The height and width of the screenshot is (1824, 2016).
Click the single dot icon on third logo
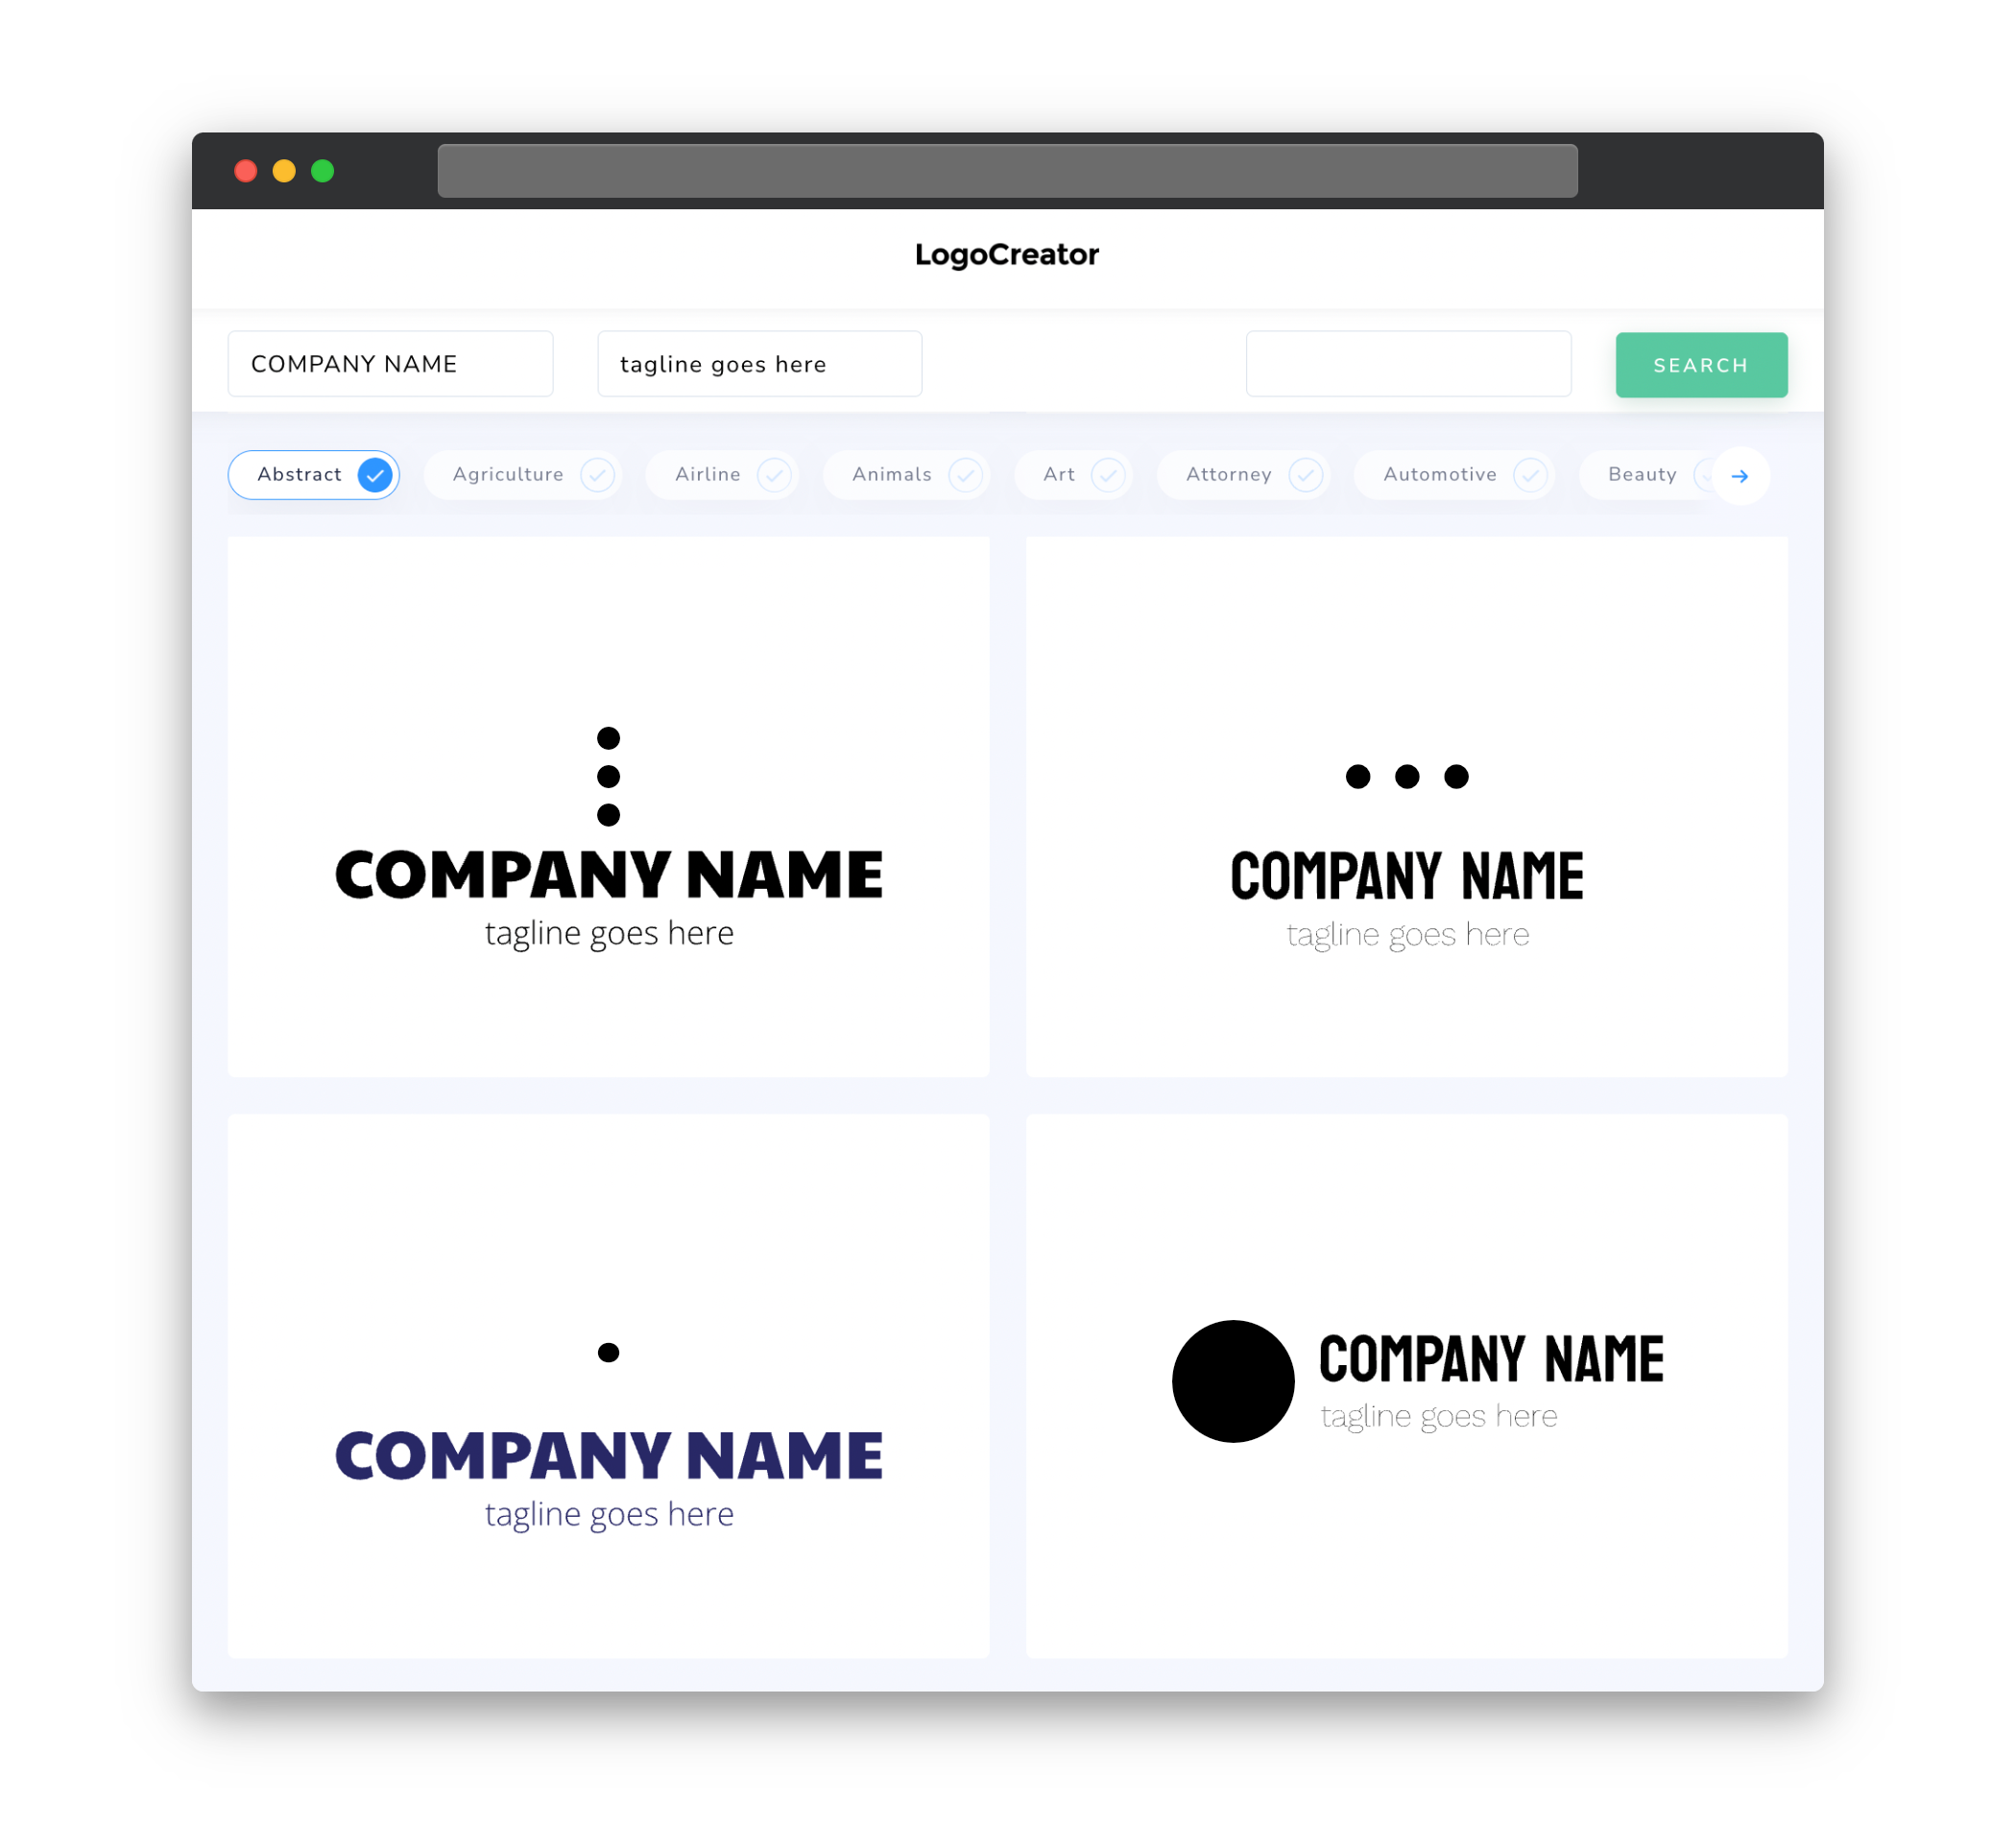point(608,1352)
